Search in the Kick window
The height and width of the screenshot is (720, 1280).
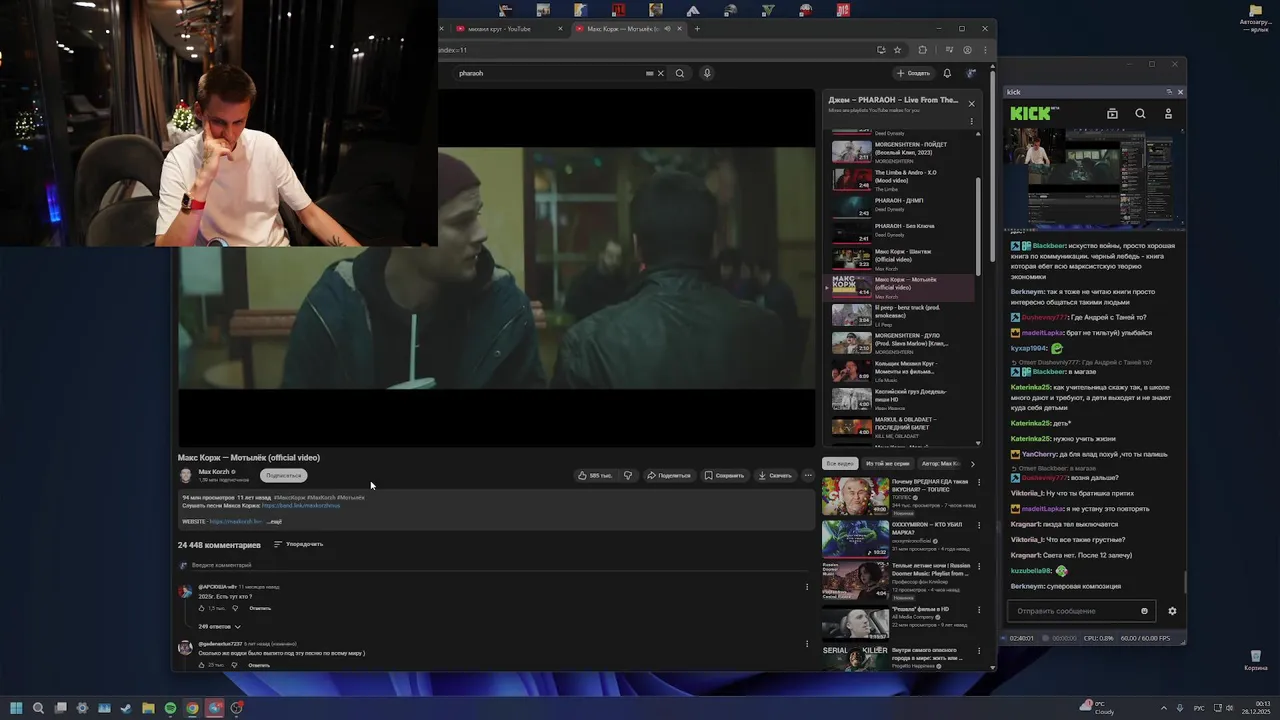pos(1140,114)
